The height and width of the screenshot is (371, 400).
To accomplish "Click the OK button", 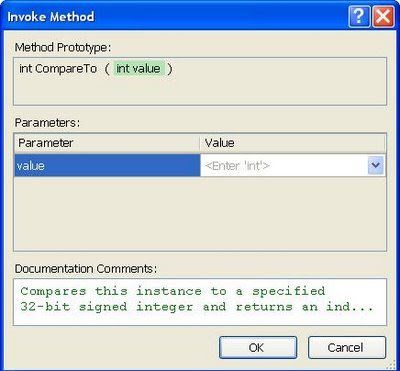I will (x=258, y=348).
